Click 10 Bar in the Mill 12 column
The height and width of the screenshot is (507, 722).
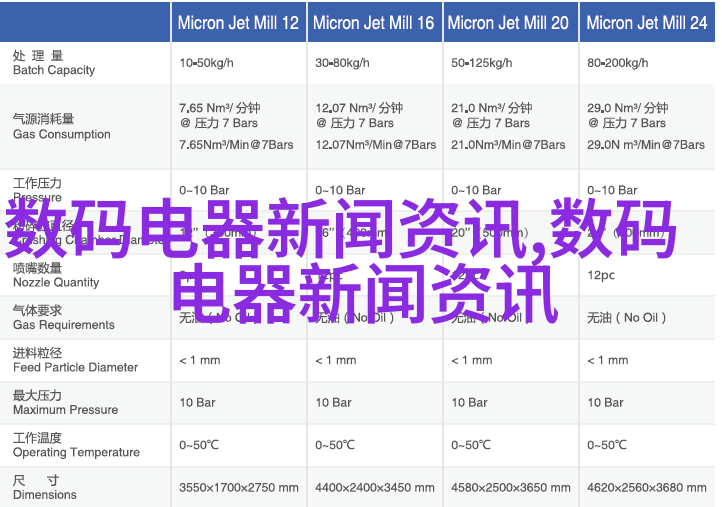point(197,403)
